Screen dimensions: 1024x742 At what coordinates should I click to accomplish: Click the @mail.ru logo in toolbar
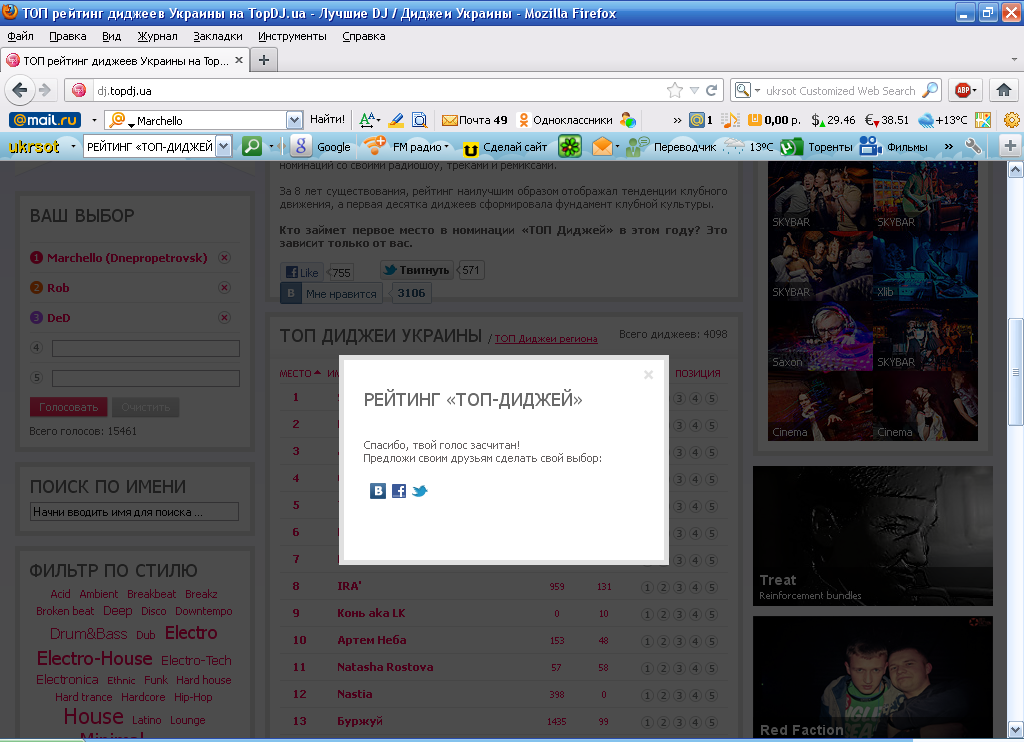click(45, 120)
